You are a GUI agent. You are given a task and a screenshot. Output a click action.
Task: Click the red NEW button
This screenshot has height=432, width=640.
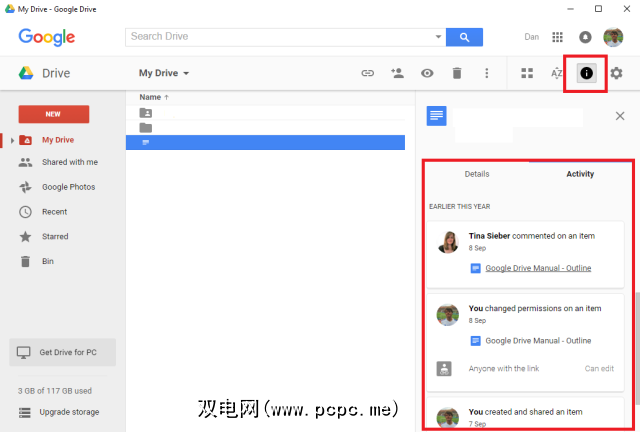[x=53, y=114]
